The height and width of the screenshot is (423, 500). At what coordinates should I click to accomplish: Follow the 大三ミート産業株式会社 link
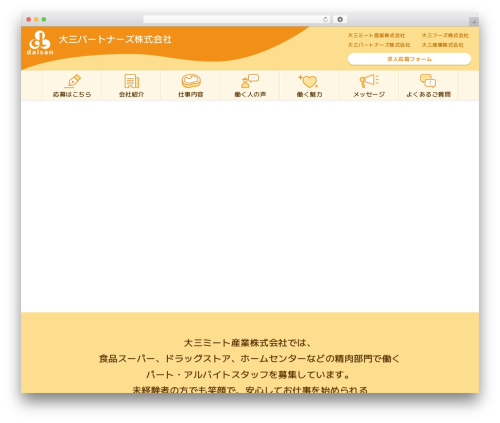click(376, 35)
